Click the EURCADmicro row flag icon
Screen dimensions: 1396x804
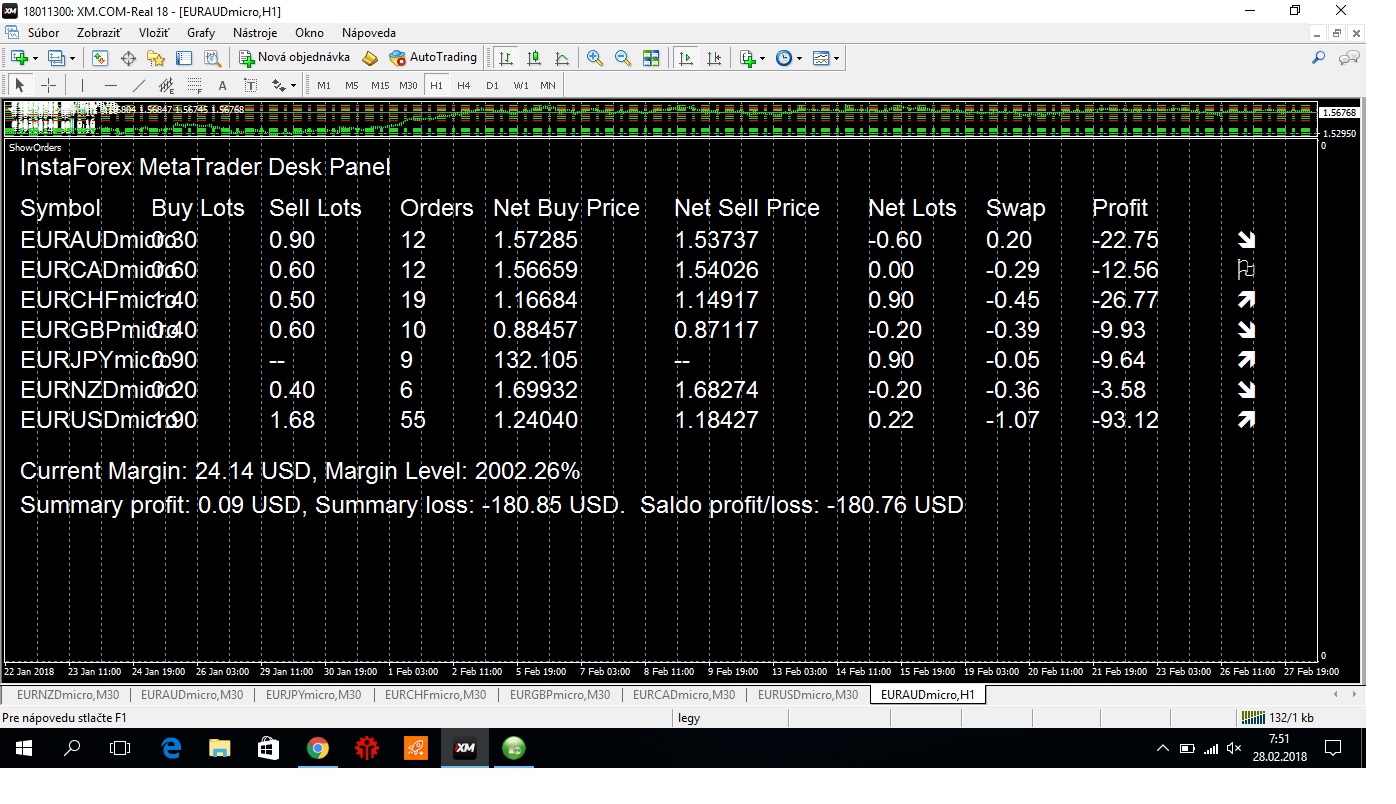(1246, 270)
